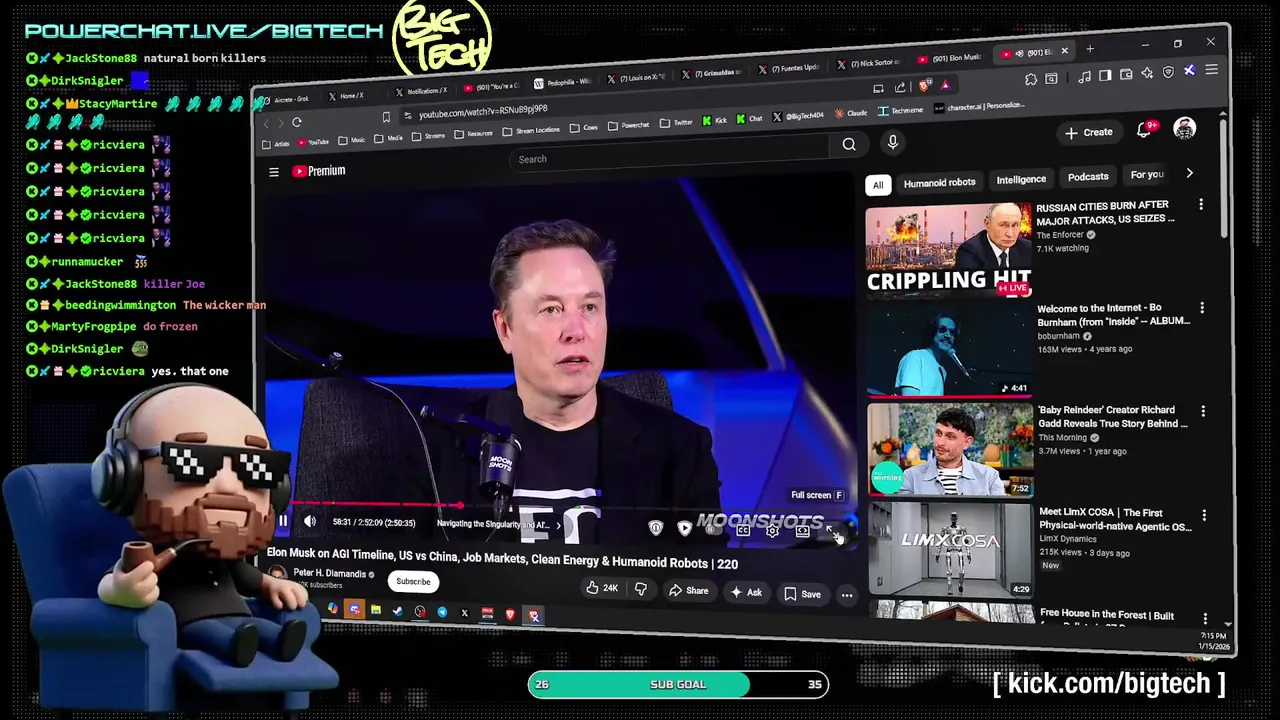1280x720 pixels.
Task: Open the 'Claude' bookmark
Action: (x=850, y=113)
